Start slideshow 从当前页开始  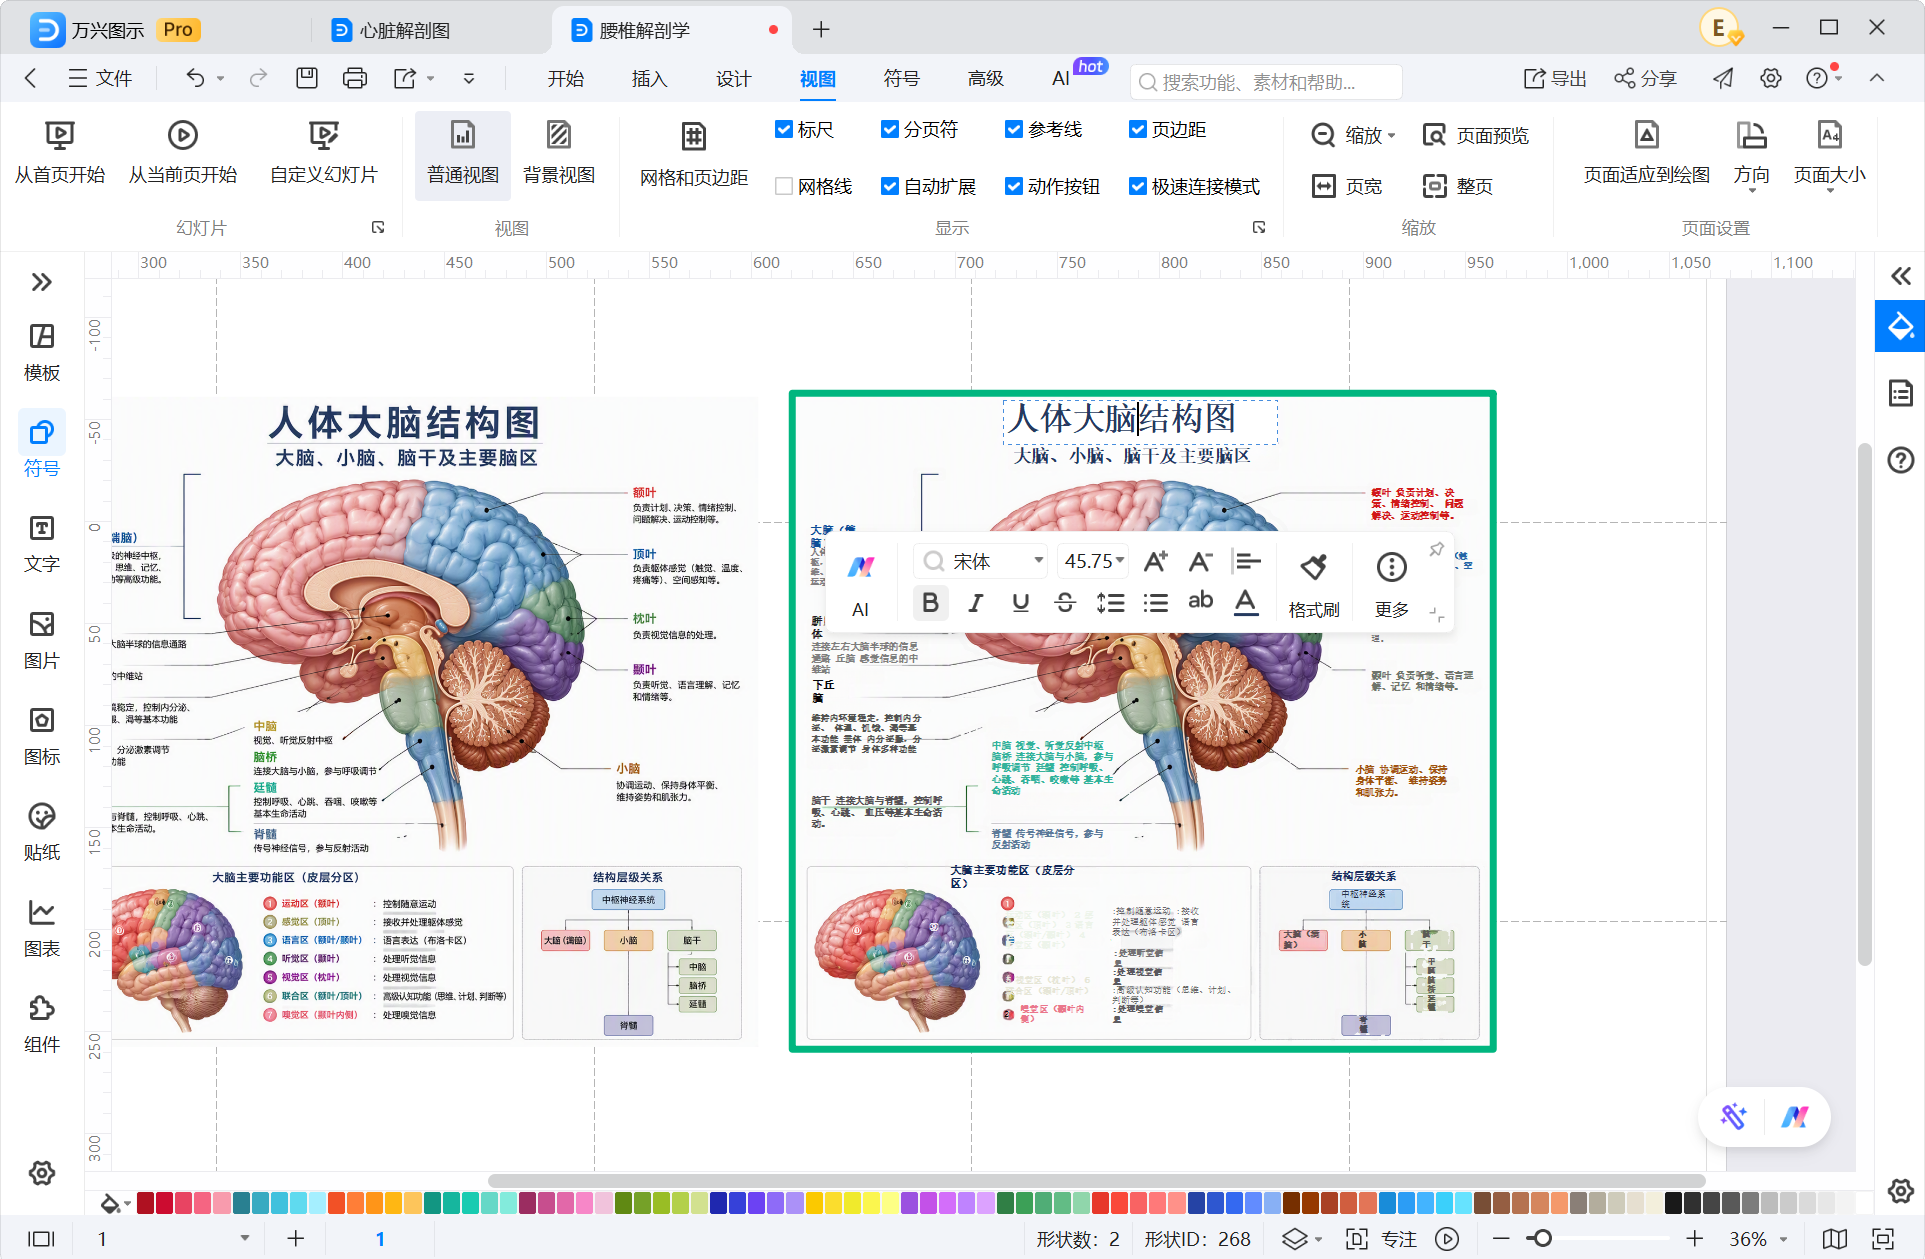pyautogui.click(x=183, y=153)
